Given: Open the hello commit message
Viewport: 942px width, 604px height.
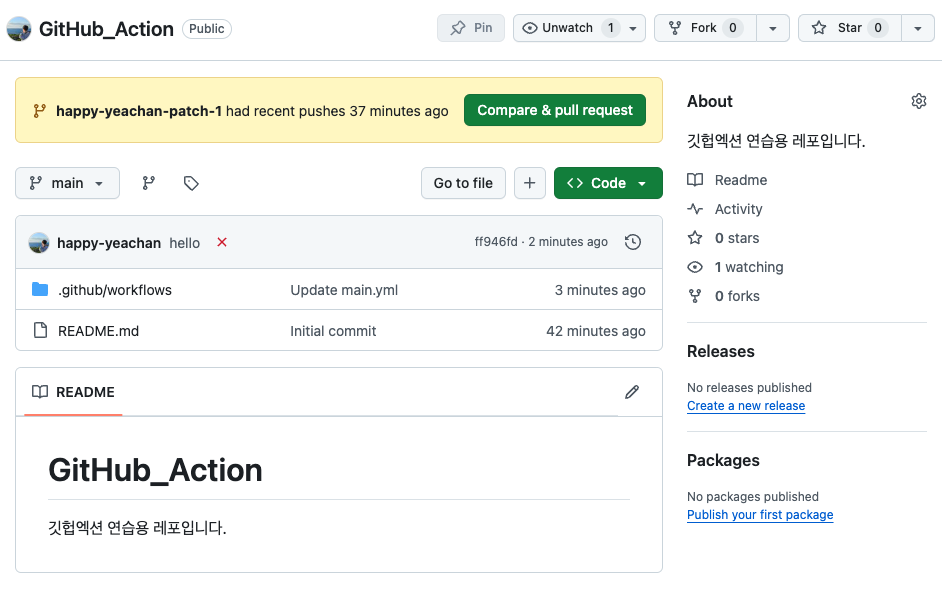Looking at the screenshot, I should tap(184, 243).
